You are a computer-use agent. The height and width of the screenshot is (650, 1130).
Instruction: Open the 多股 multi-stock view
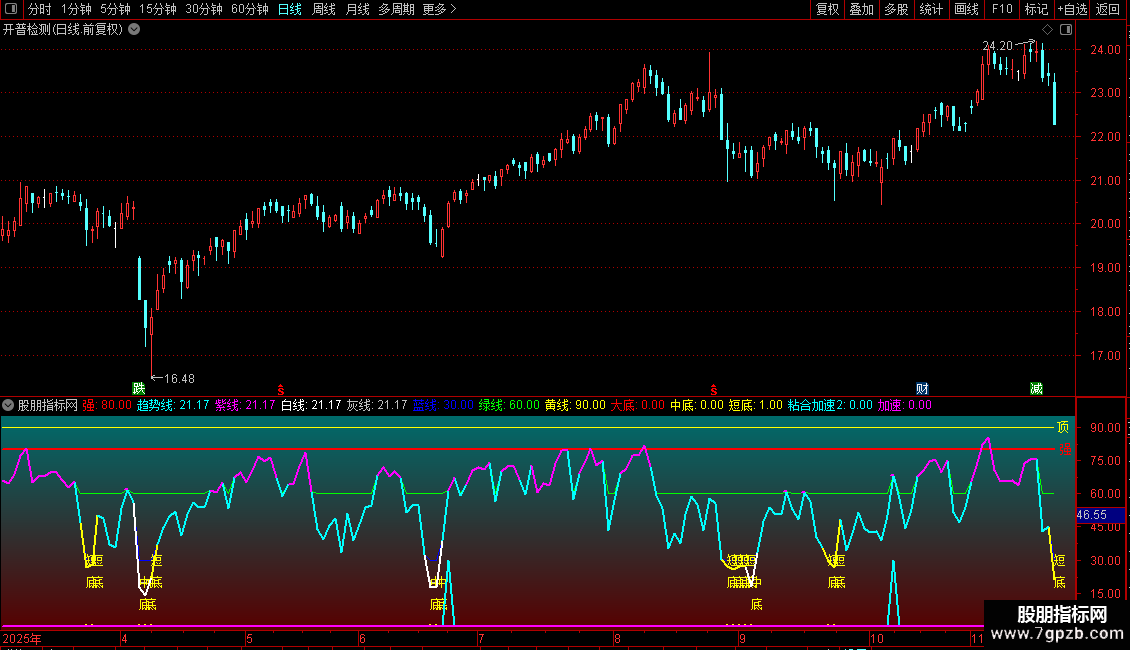(896, 9)
